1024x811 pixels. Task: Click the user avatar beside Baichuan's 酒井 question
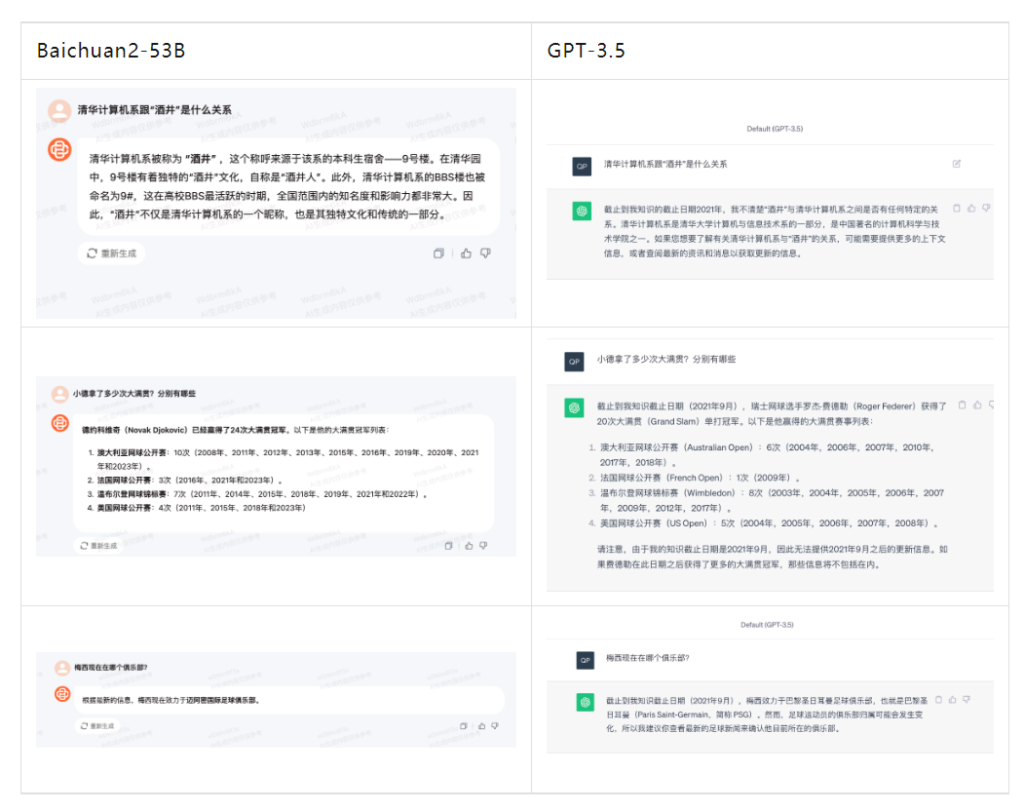tap(59, 110)
